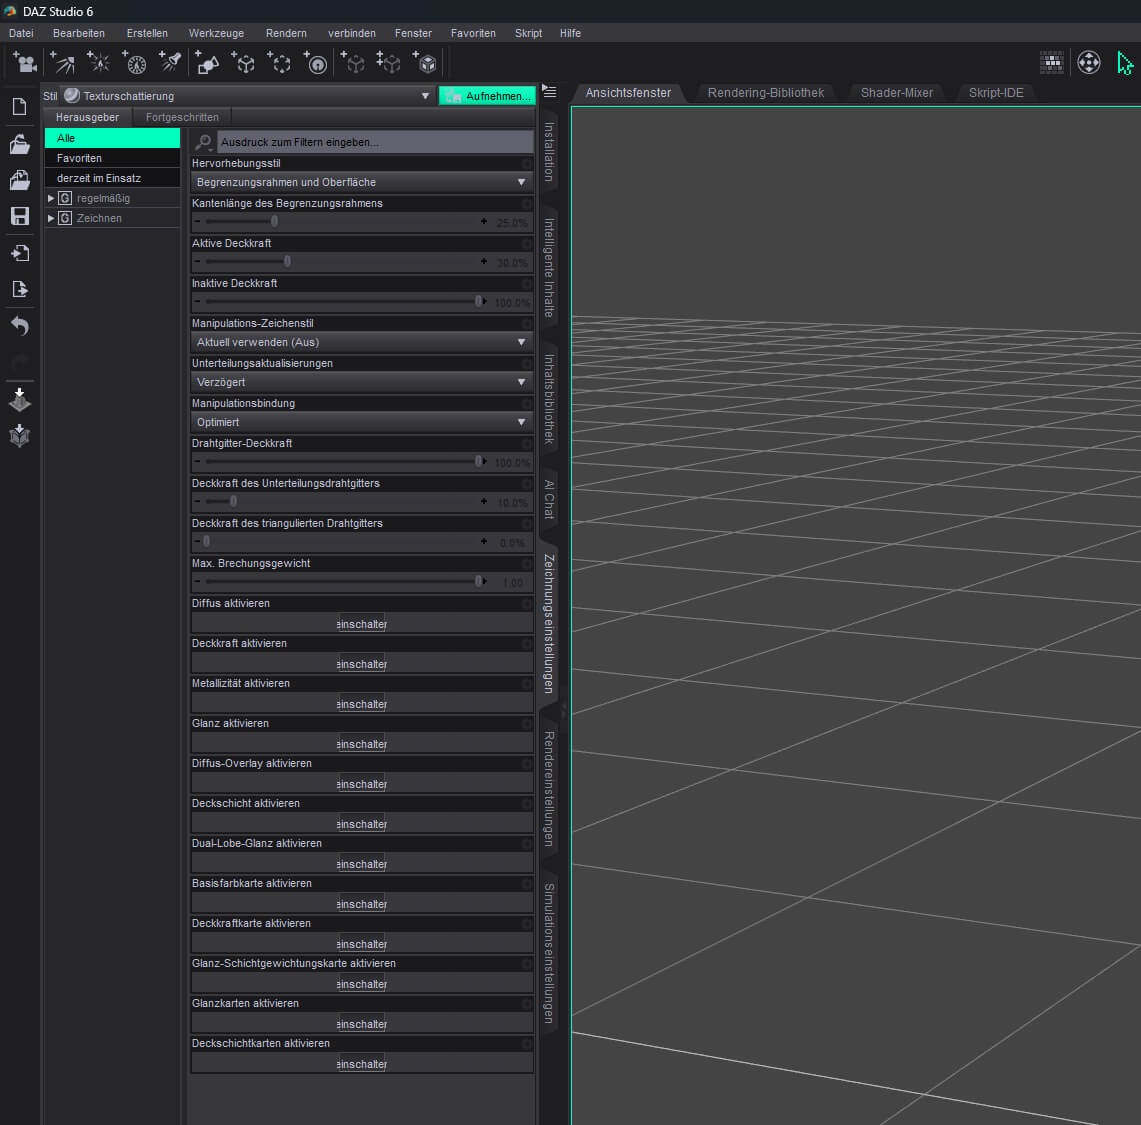This screenshot has height=1125, width=1141.
Task: Open the Manipulationsbindung dropdown set to Optimiert
Action: tap(362, 422)
